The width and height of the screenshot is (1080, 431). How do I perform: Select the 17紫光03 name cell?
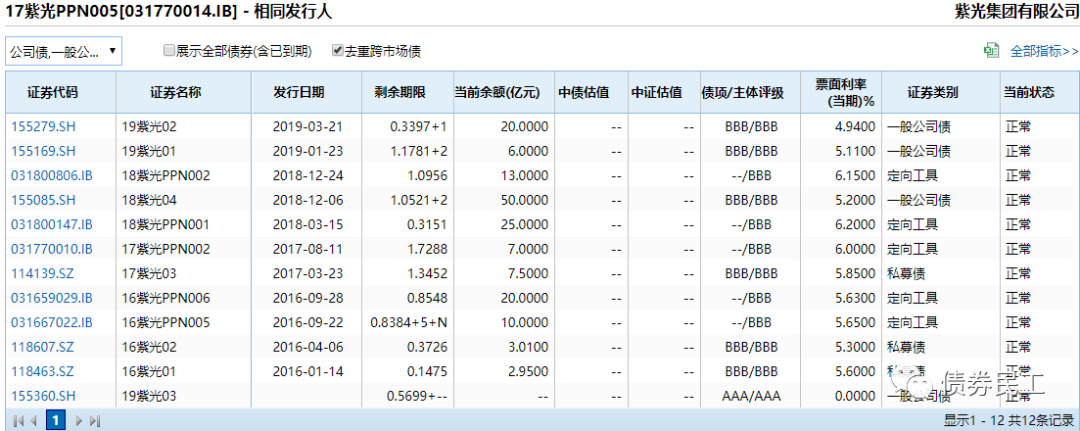click(184, 273)
